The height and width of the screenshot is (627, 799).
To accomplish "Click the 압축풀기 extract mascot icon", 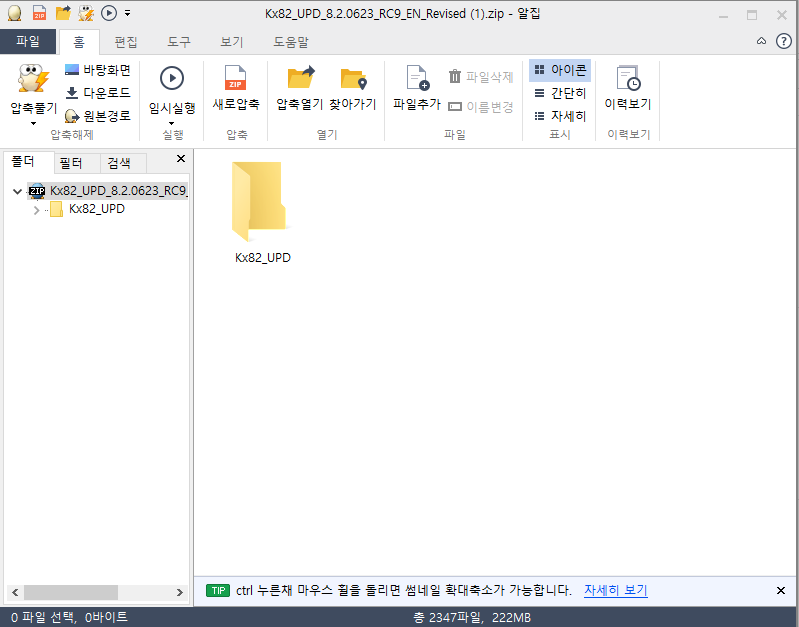I will 33,79.
